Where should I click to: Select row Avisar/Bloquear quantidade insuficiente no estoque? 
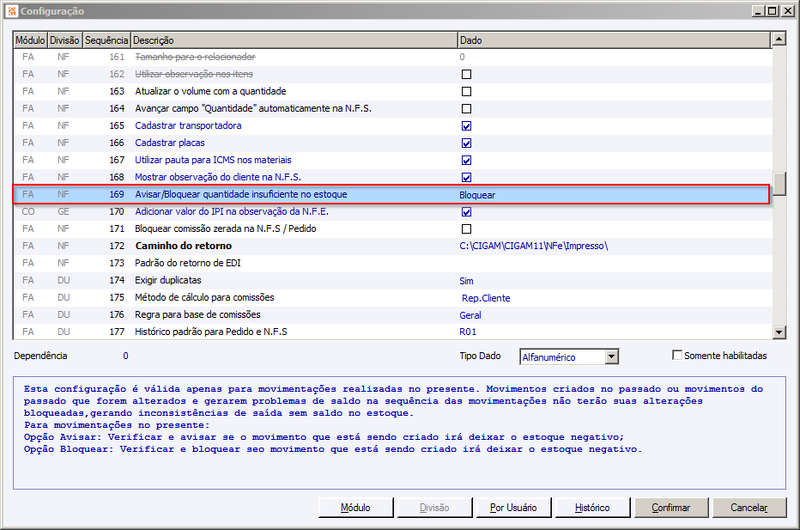[x=391, y=194]
